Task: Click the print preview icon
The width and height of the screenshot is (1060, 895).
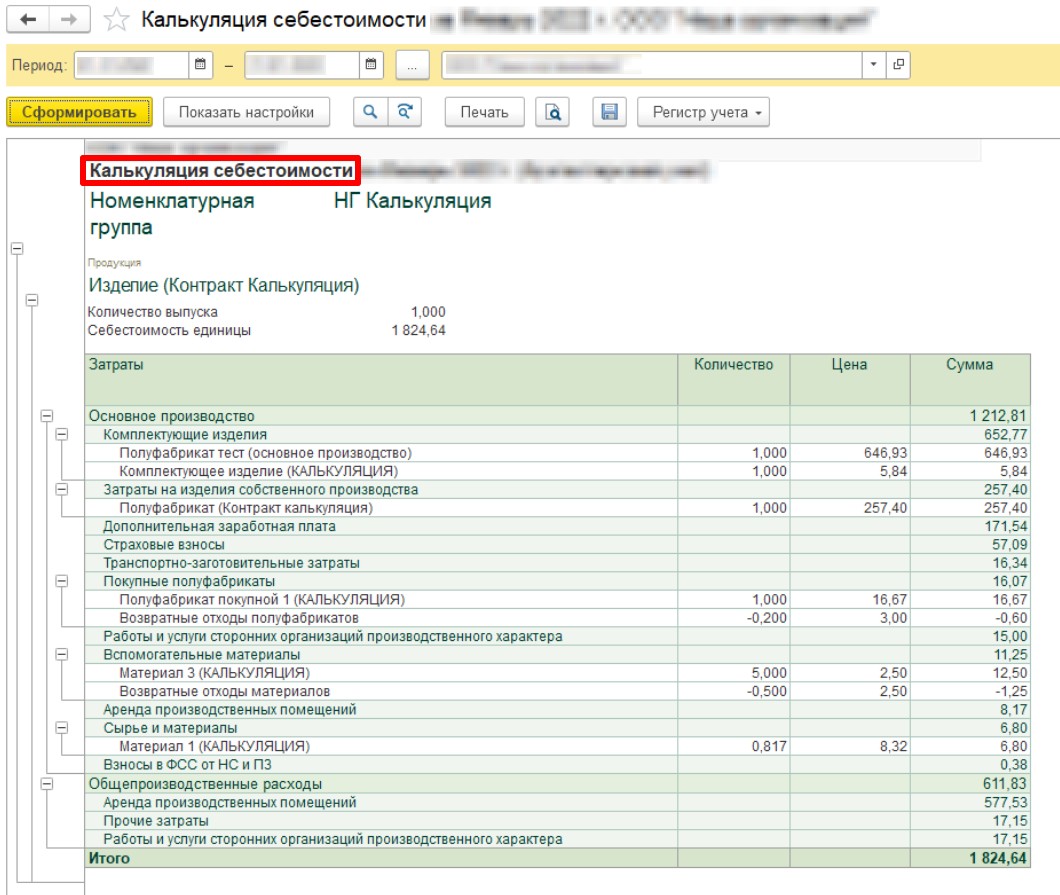Action: coord(552,112)
